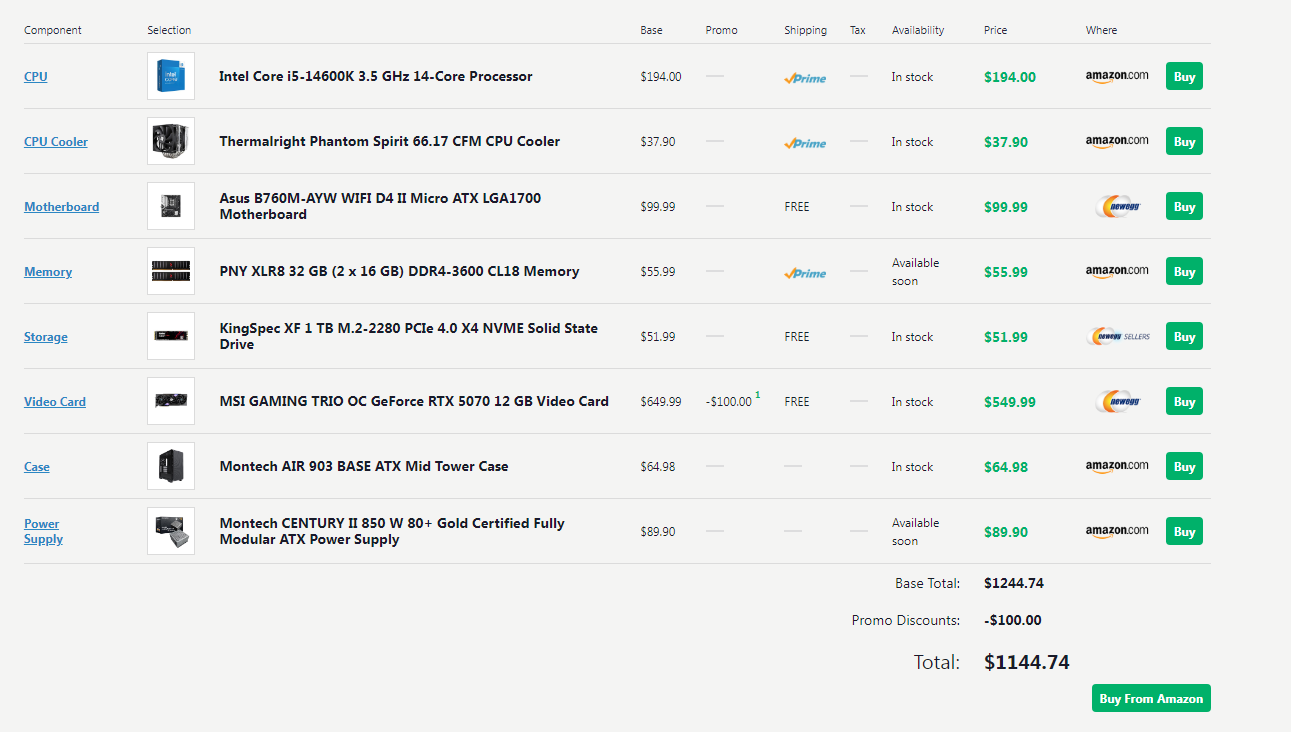Click the -$100.00 promo in Video Card row
The image size is (1291, 732).
(x=729, y=402)
